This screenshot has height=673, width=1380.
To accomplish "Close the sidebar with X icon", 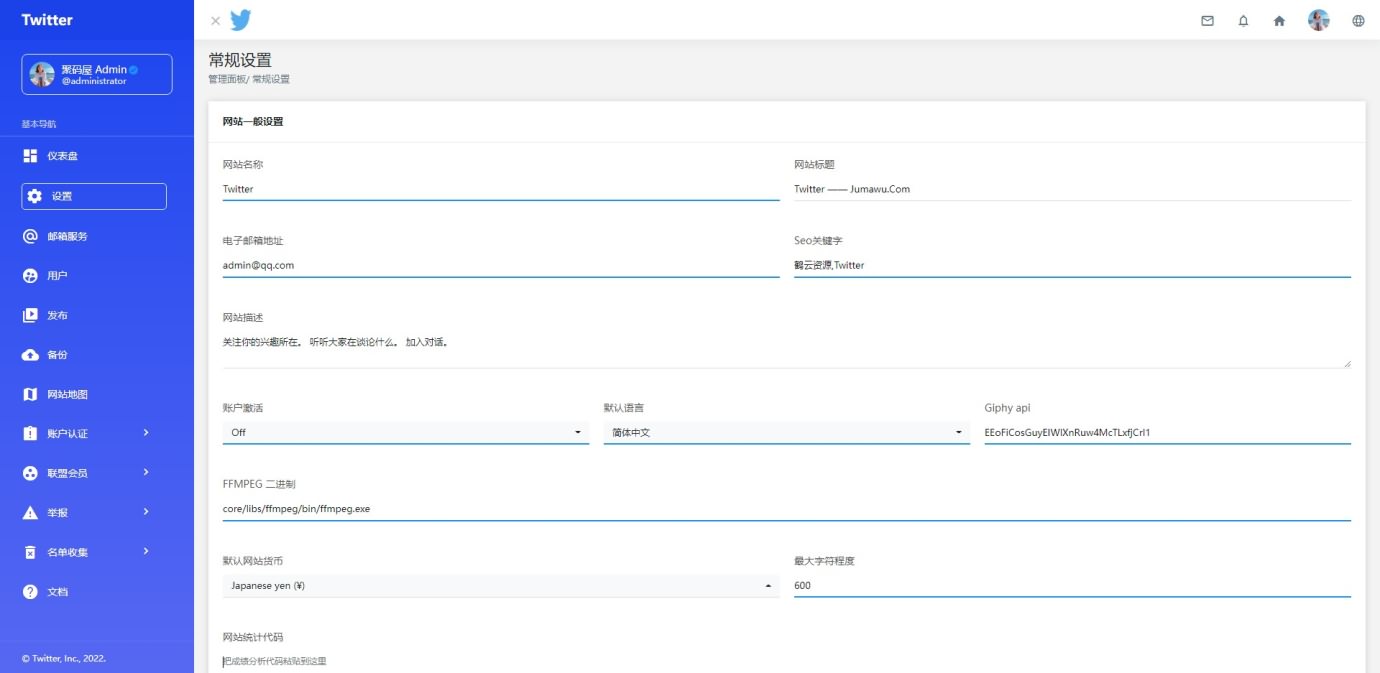I will [x=215, y=21].
